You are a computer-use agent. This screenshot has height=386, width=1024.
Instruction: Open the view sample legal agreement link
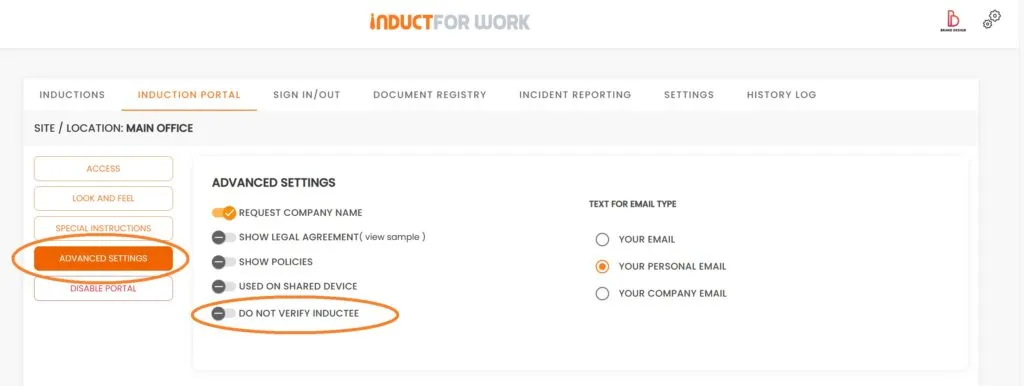[394, 237]
